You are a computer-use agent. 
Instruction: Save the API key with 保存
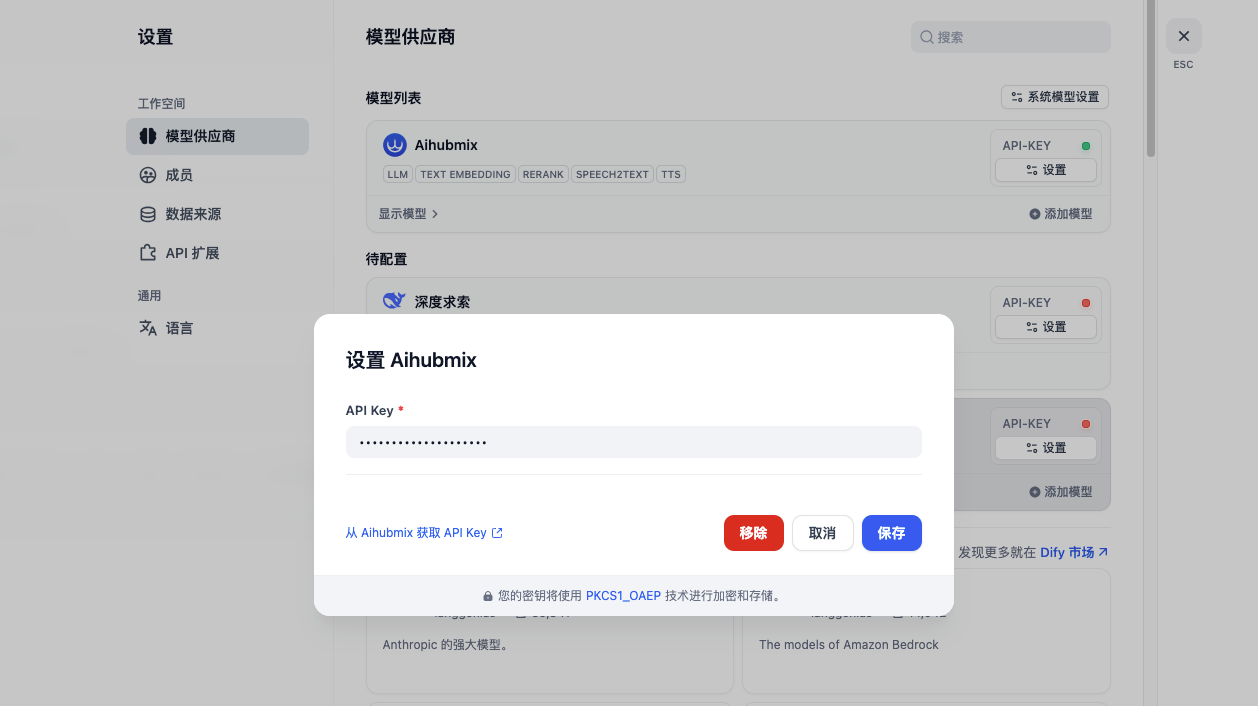tap(892, 533)
